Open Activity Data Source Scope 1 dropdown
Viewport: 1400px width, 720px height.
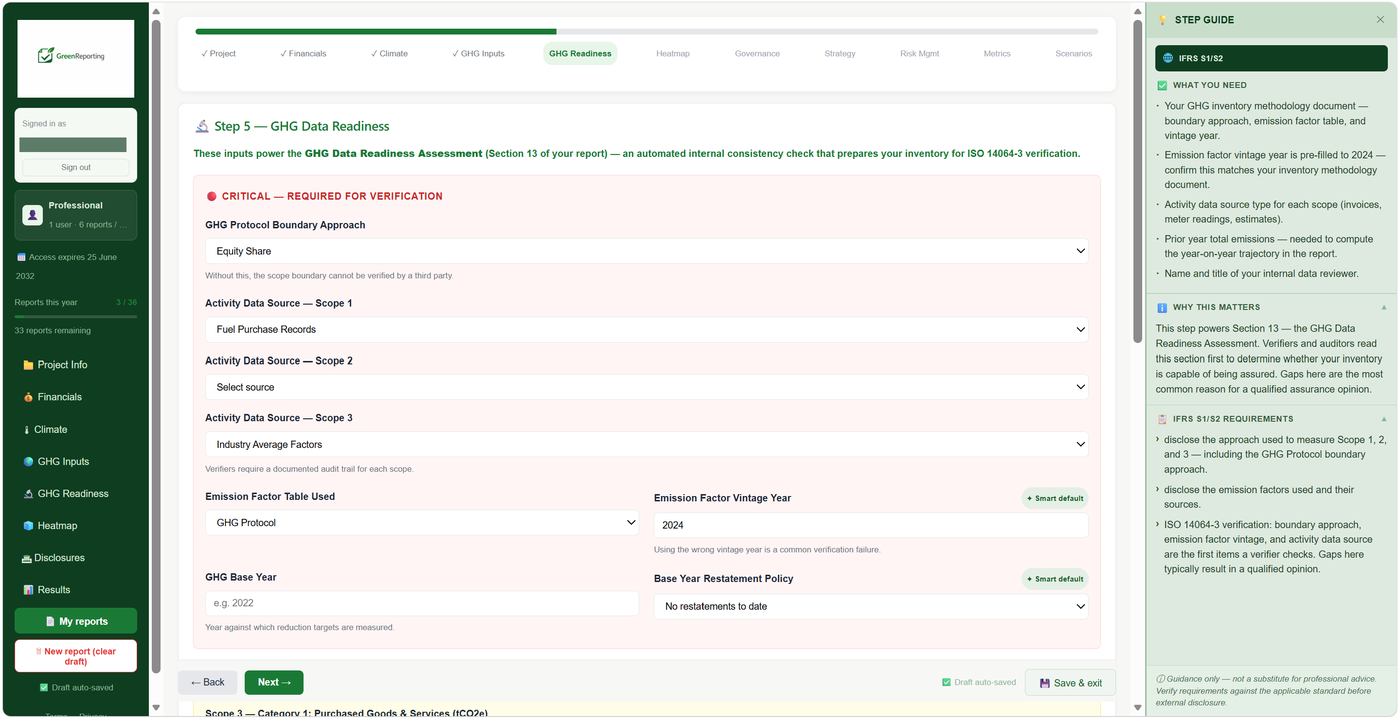click(646, 329)
